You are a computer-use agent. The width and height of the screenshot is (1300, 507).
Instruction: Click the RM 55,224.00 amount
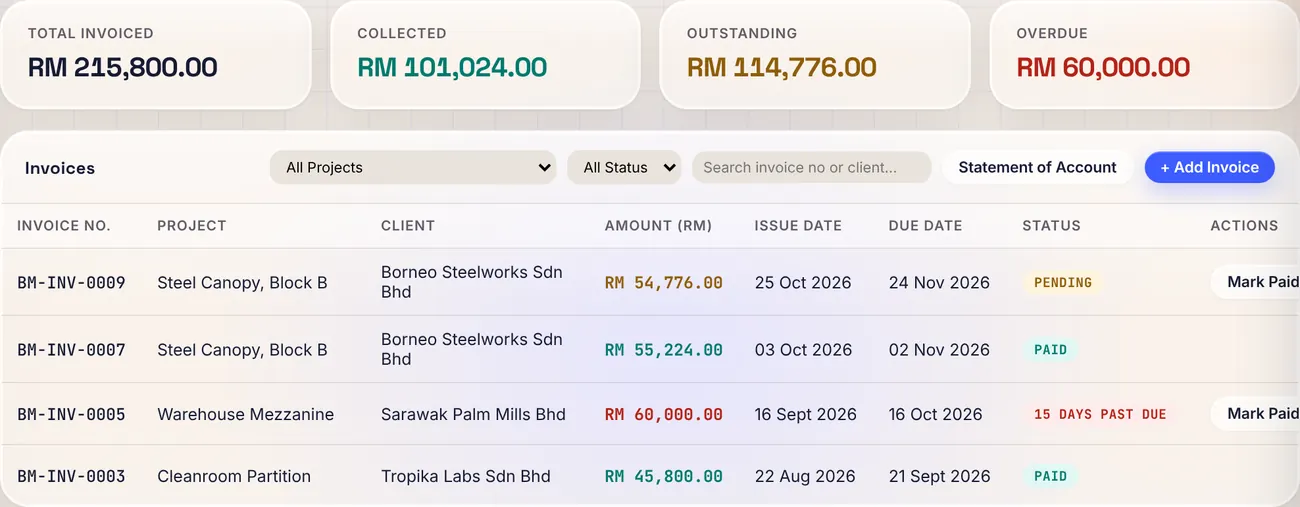pyautogui.click(x=664, y=350)
